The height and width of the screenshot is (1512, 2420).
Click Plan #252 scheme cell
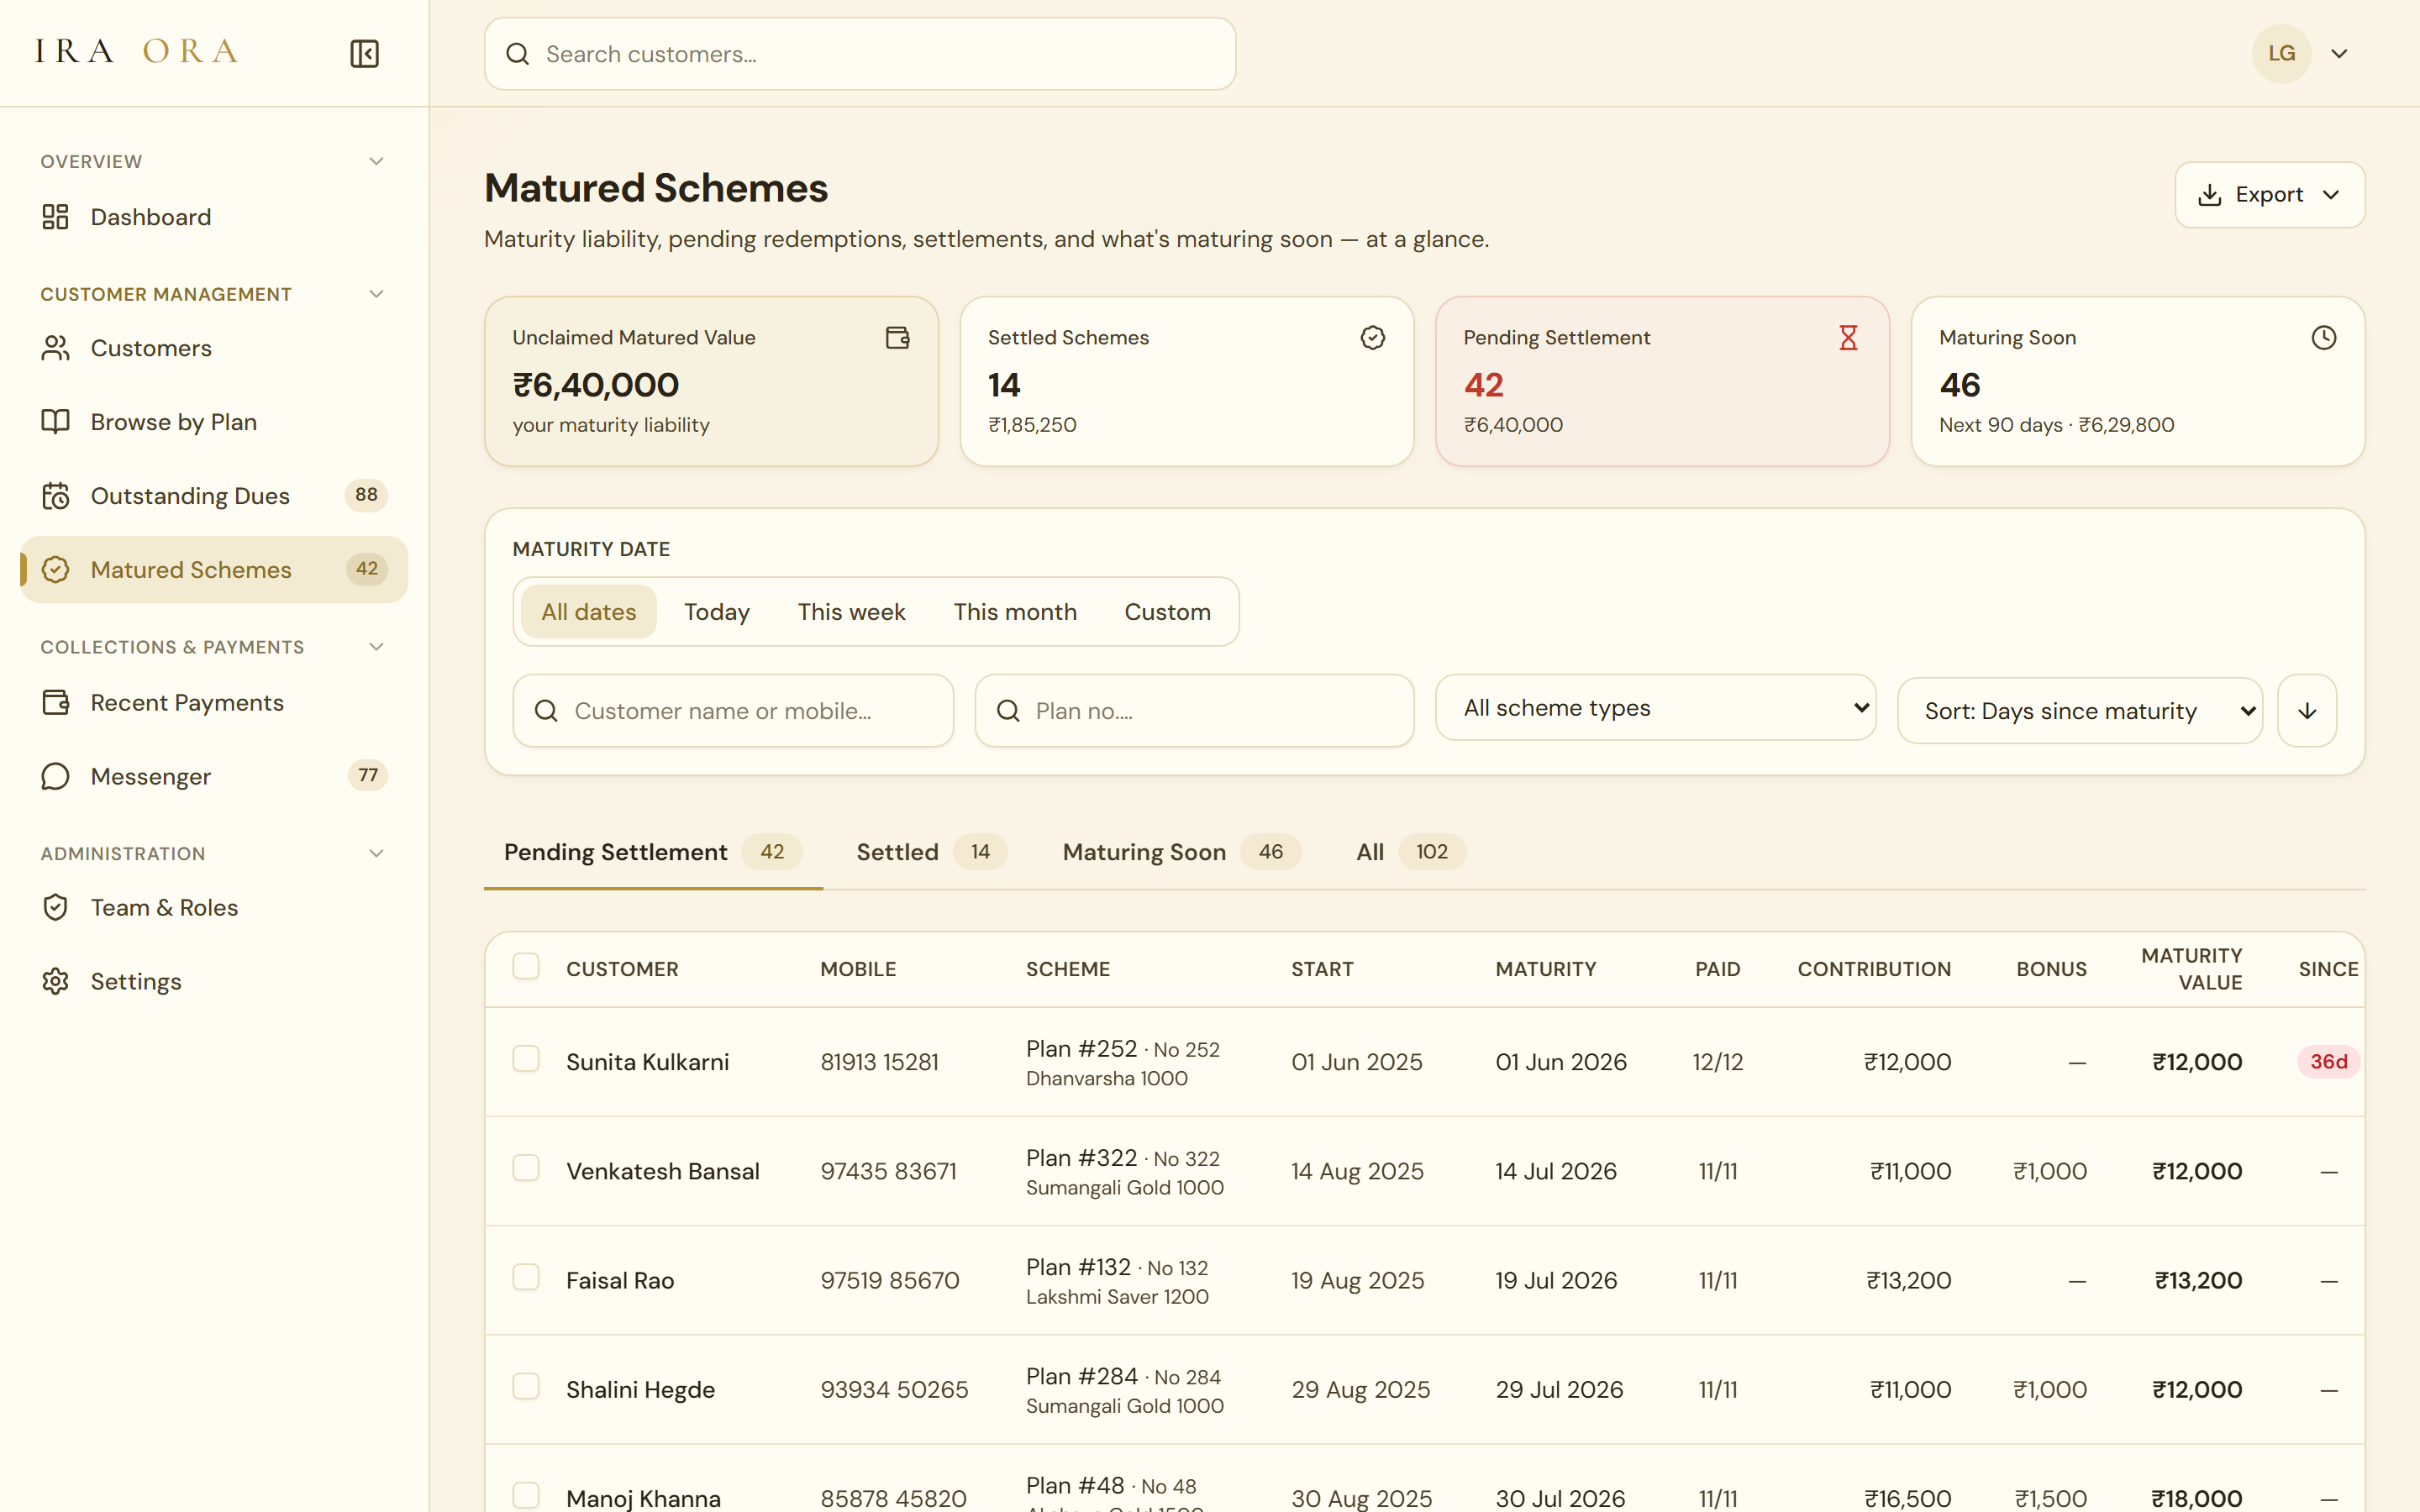pos(1122,1062)
